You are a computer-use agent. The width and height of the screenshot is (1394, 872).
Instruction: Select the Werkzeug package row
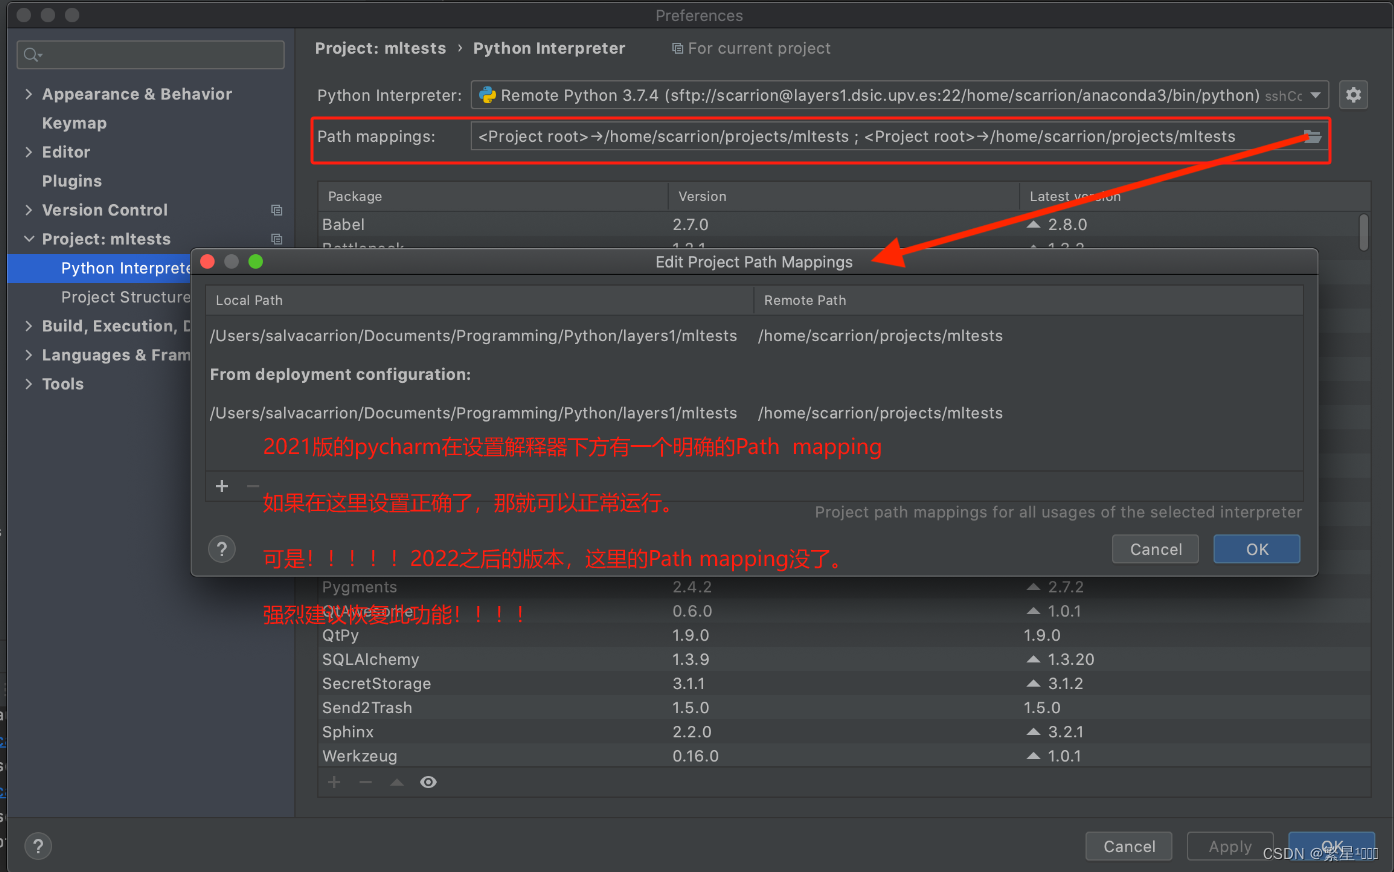pos(844,756)
